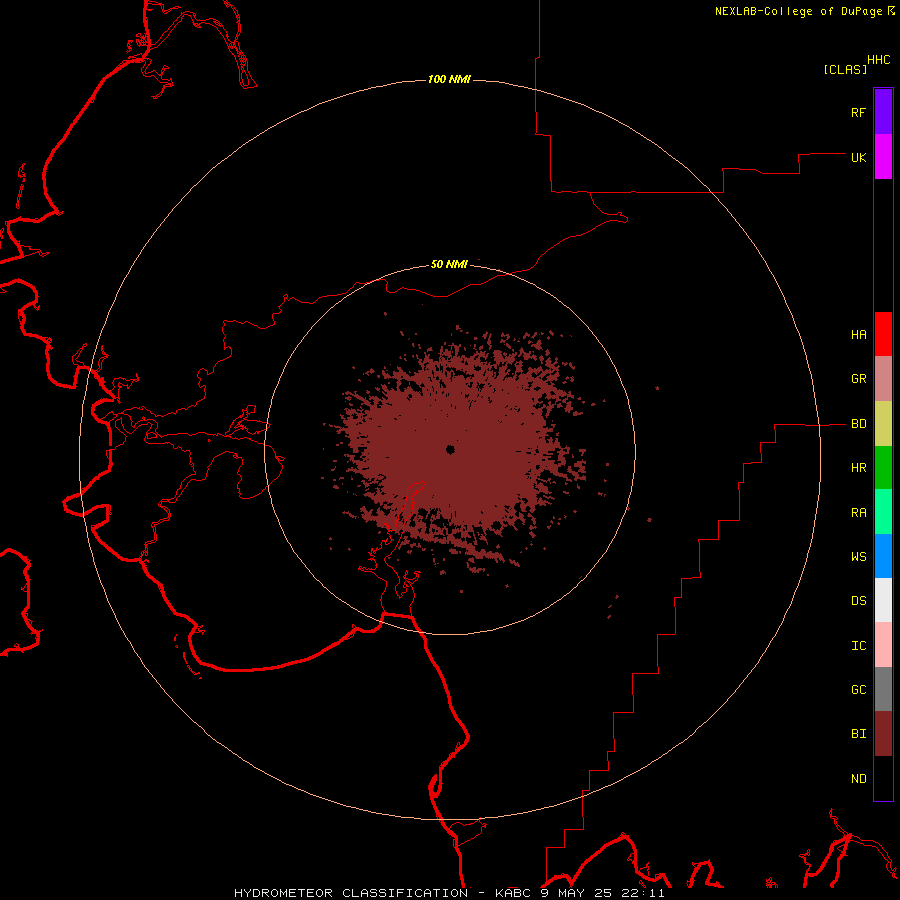
Task: Click the WS blue legend swatch
Action: [x=883, y=556]
